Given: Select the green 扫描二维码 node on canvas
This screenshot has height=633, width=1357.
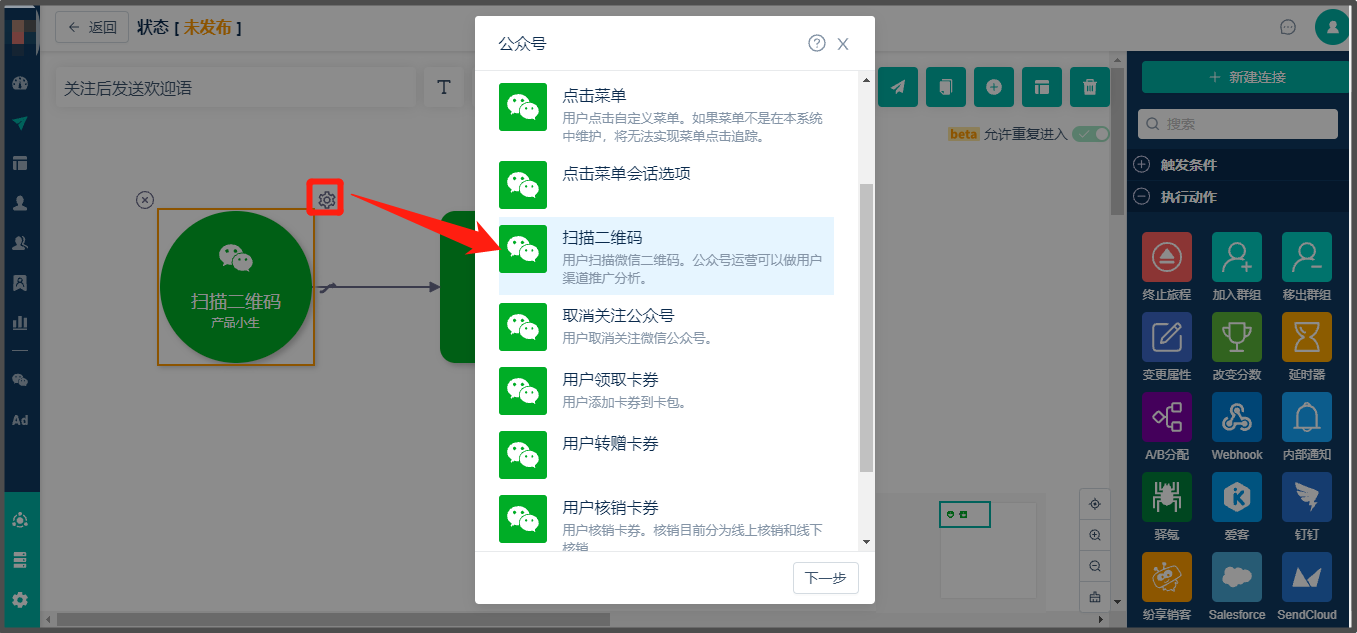Looking at the screenshot, I should pyautogui.click(x=236, y=287).
